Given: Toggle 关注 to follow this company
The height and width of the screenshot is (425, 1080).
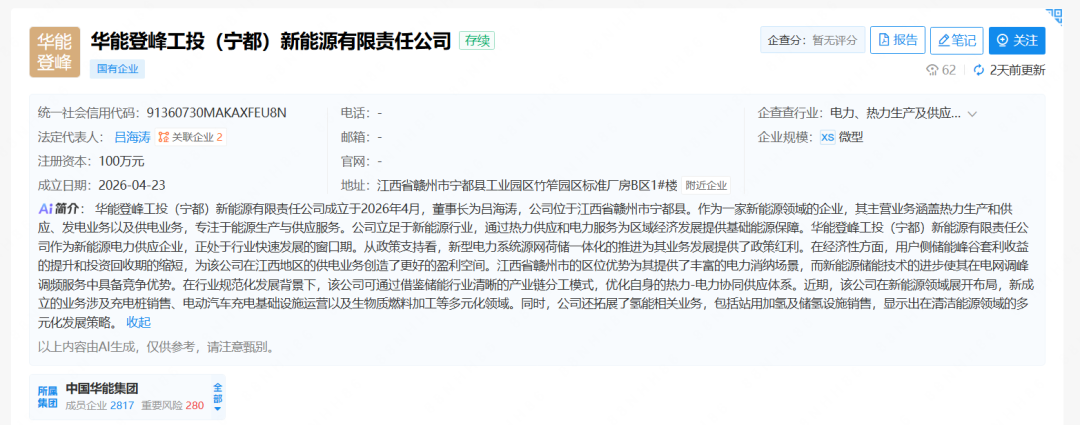Looking at the screenshot, I should pyautogui.click(x=1017, y=40).
